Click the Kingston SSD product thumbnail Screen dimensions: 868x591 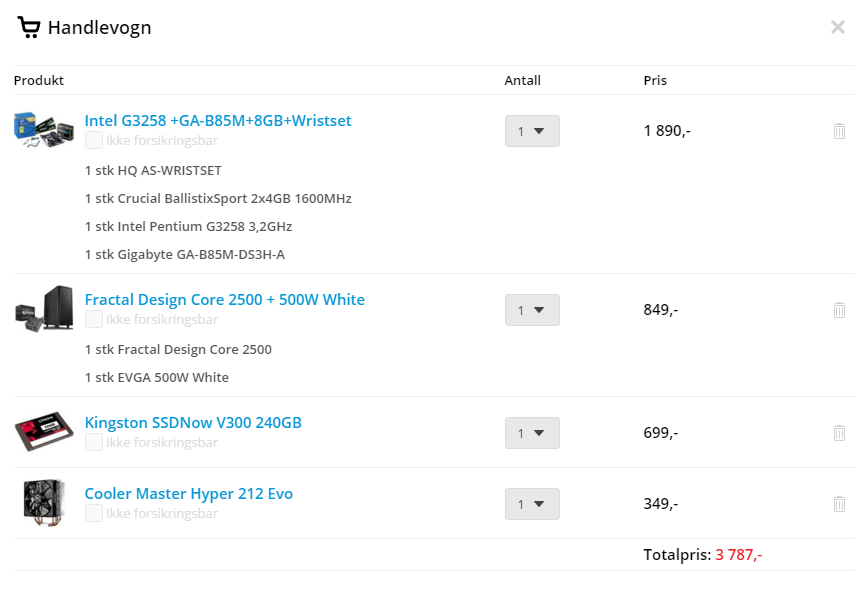tap(44, 432)
